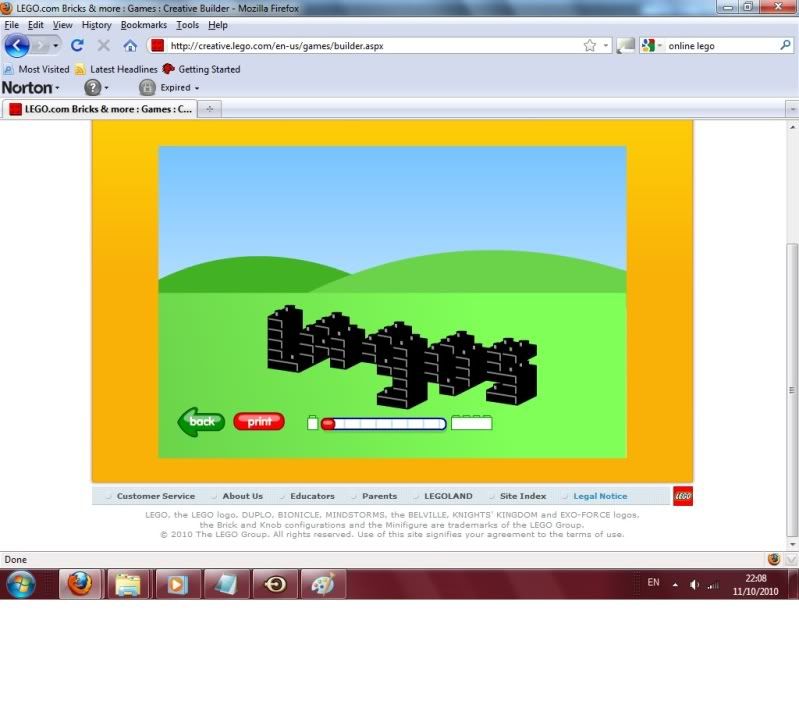The height and width of the screenshot is (726, 799).
Task: List all tabs using tab bar arrow
Action: point(792,109)
